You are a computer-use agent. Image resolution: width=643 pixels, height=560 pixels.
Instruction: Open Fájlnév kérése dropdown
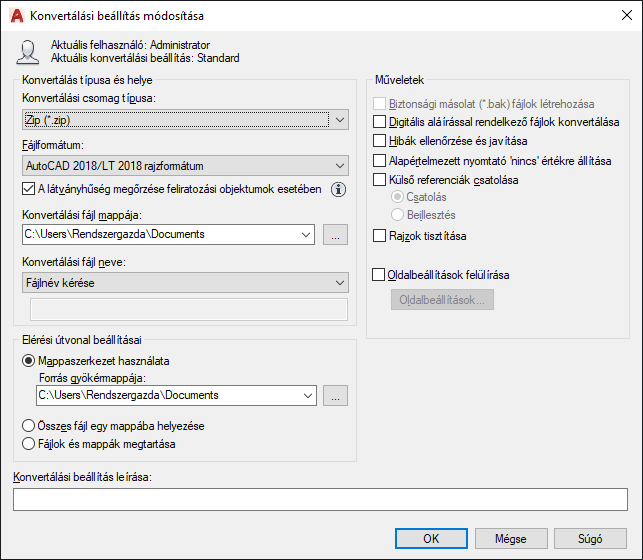coord(185,282)
